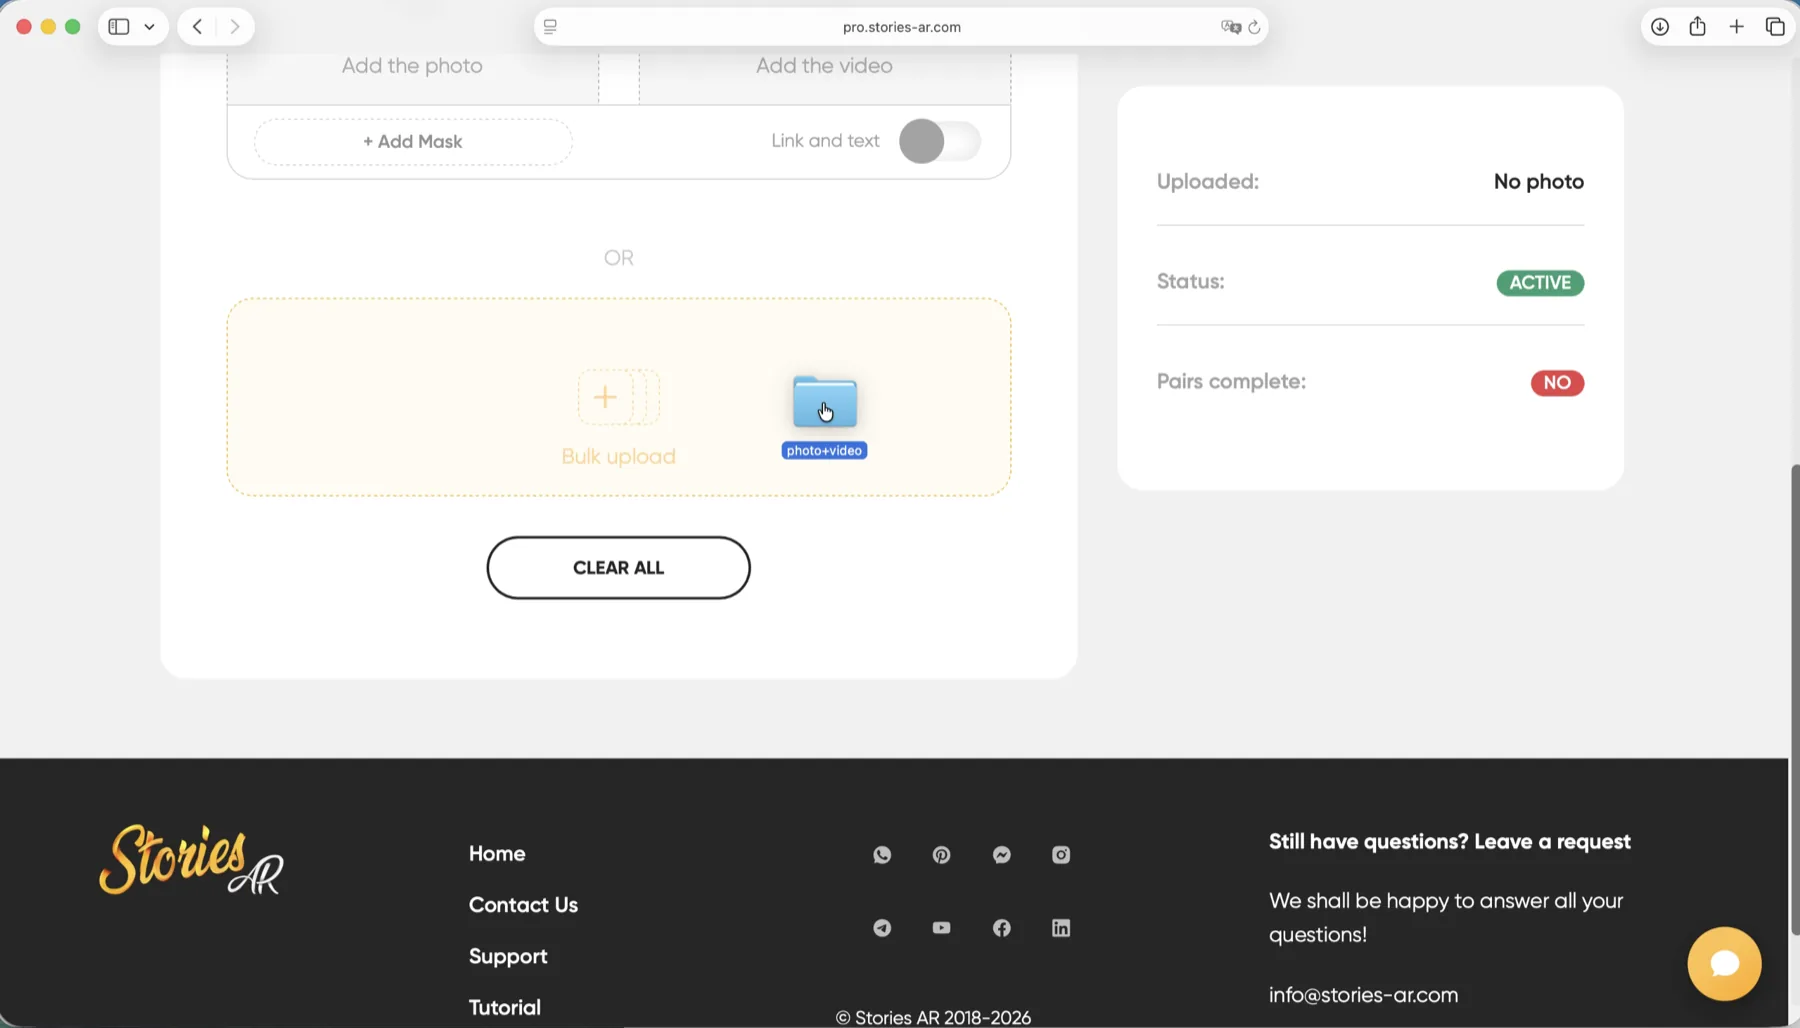
Task: Reload the page in Safari
Action: (x=1254, y=27)
